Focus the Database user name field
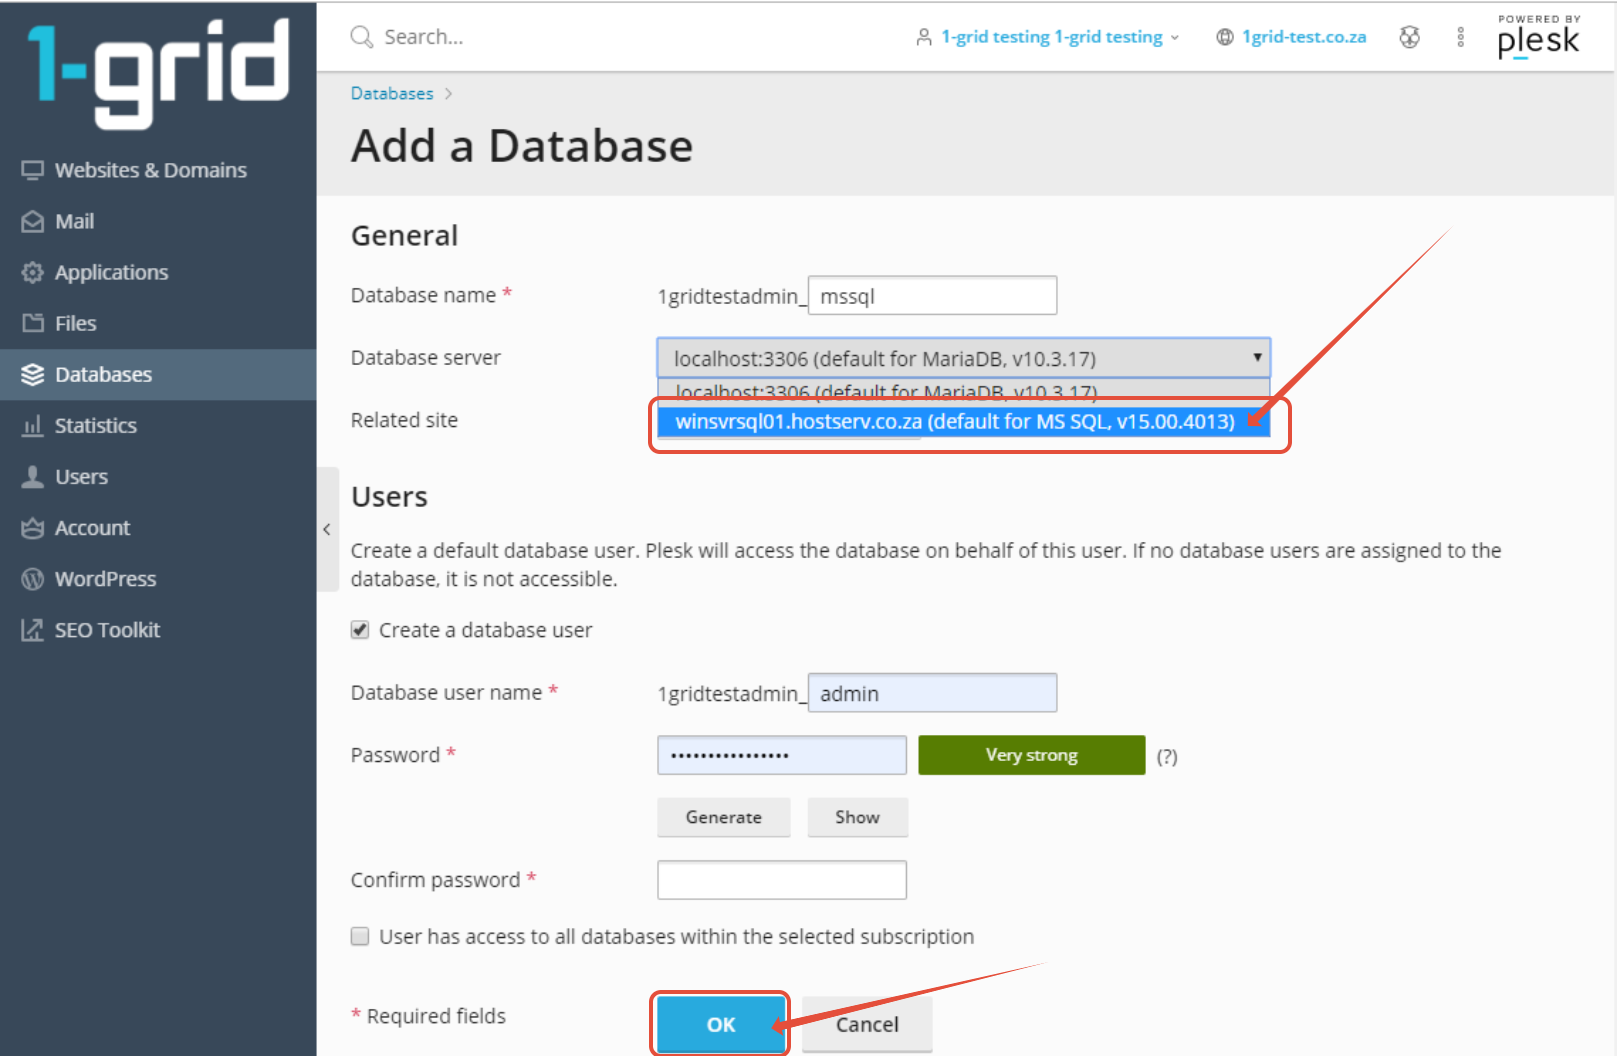The image size is (1617, 1056). 932,692
